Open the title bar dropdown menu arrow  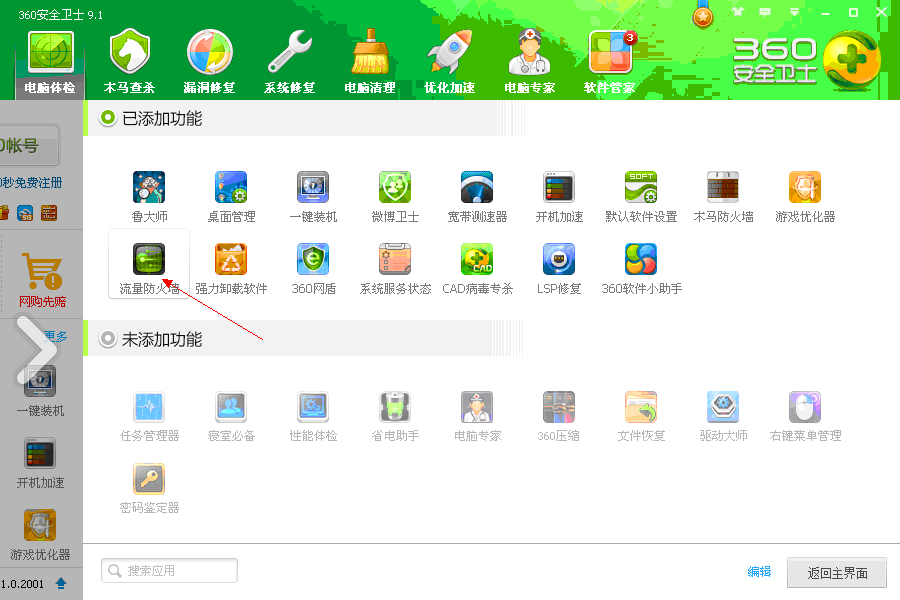click(794, 12)
